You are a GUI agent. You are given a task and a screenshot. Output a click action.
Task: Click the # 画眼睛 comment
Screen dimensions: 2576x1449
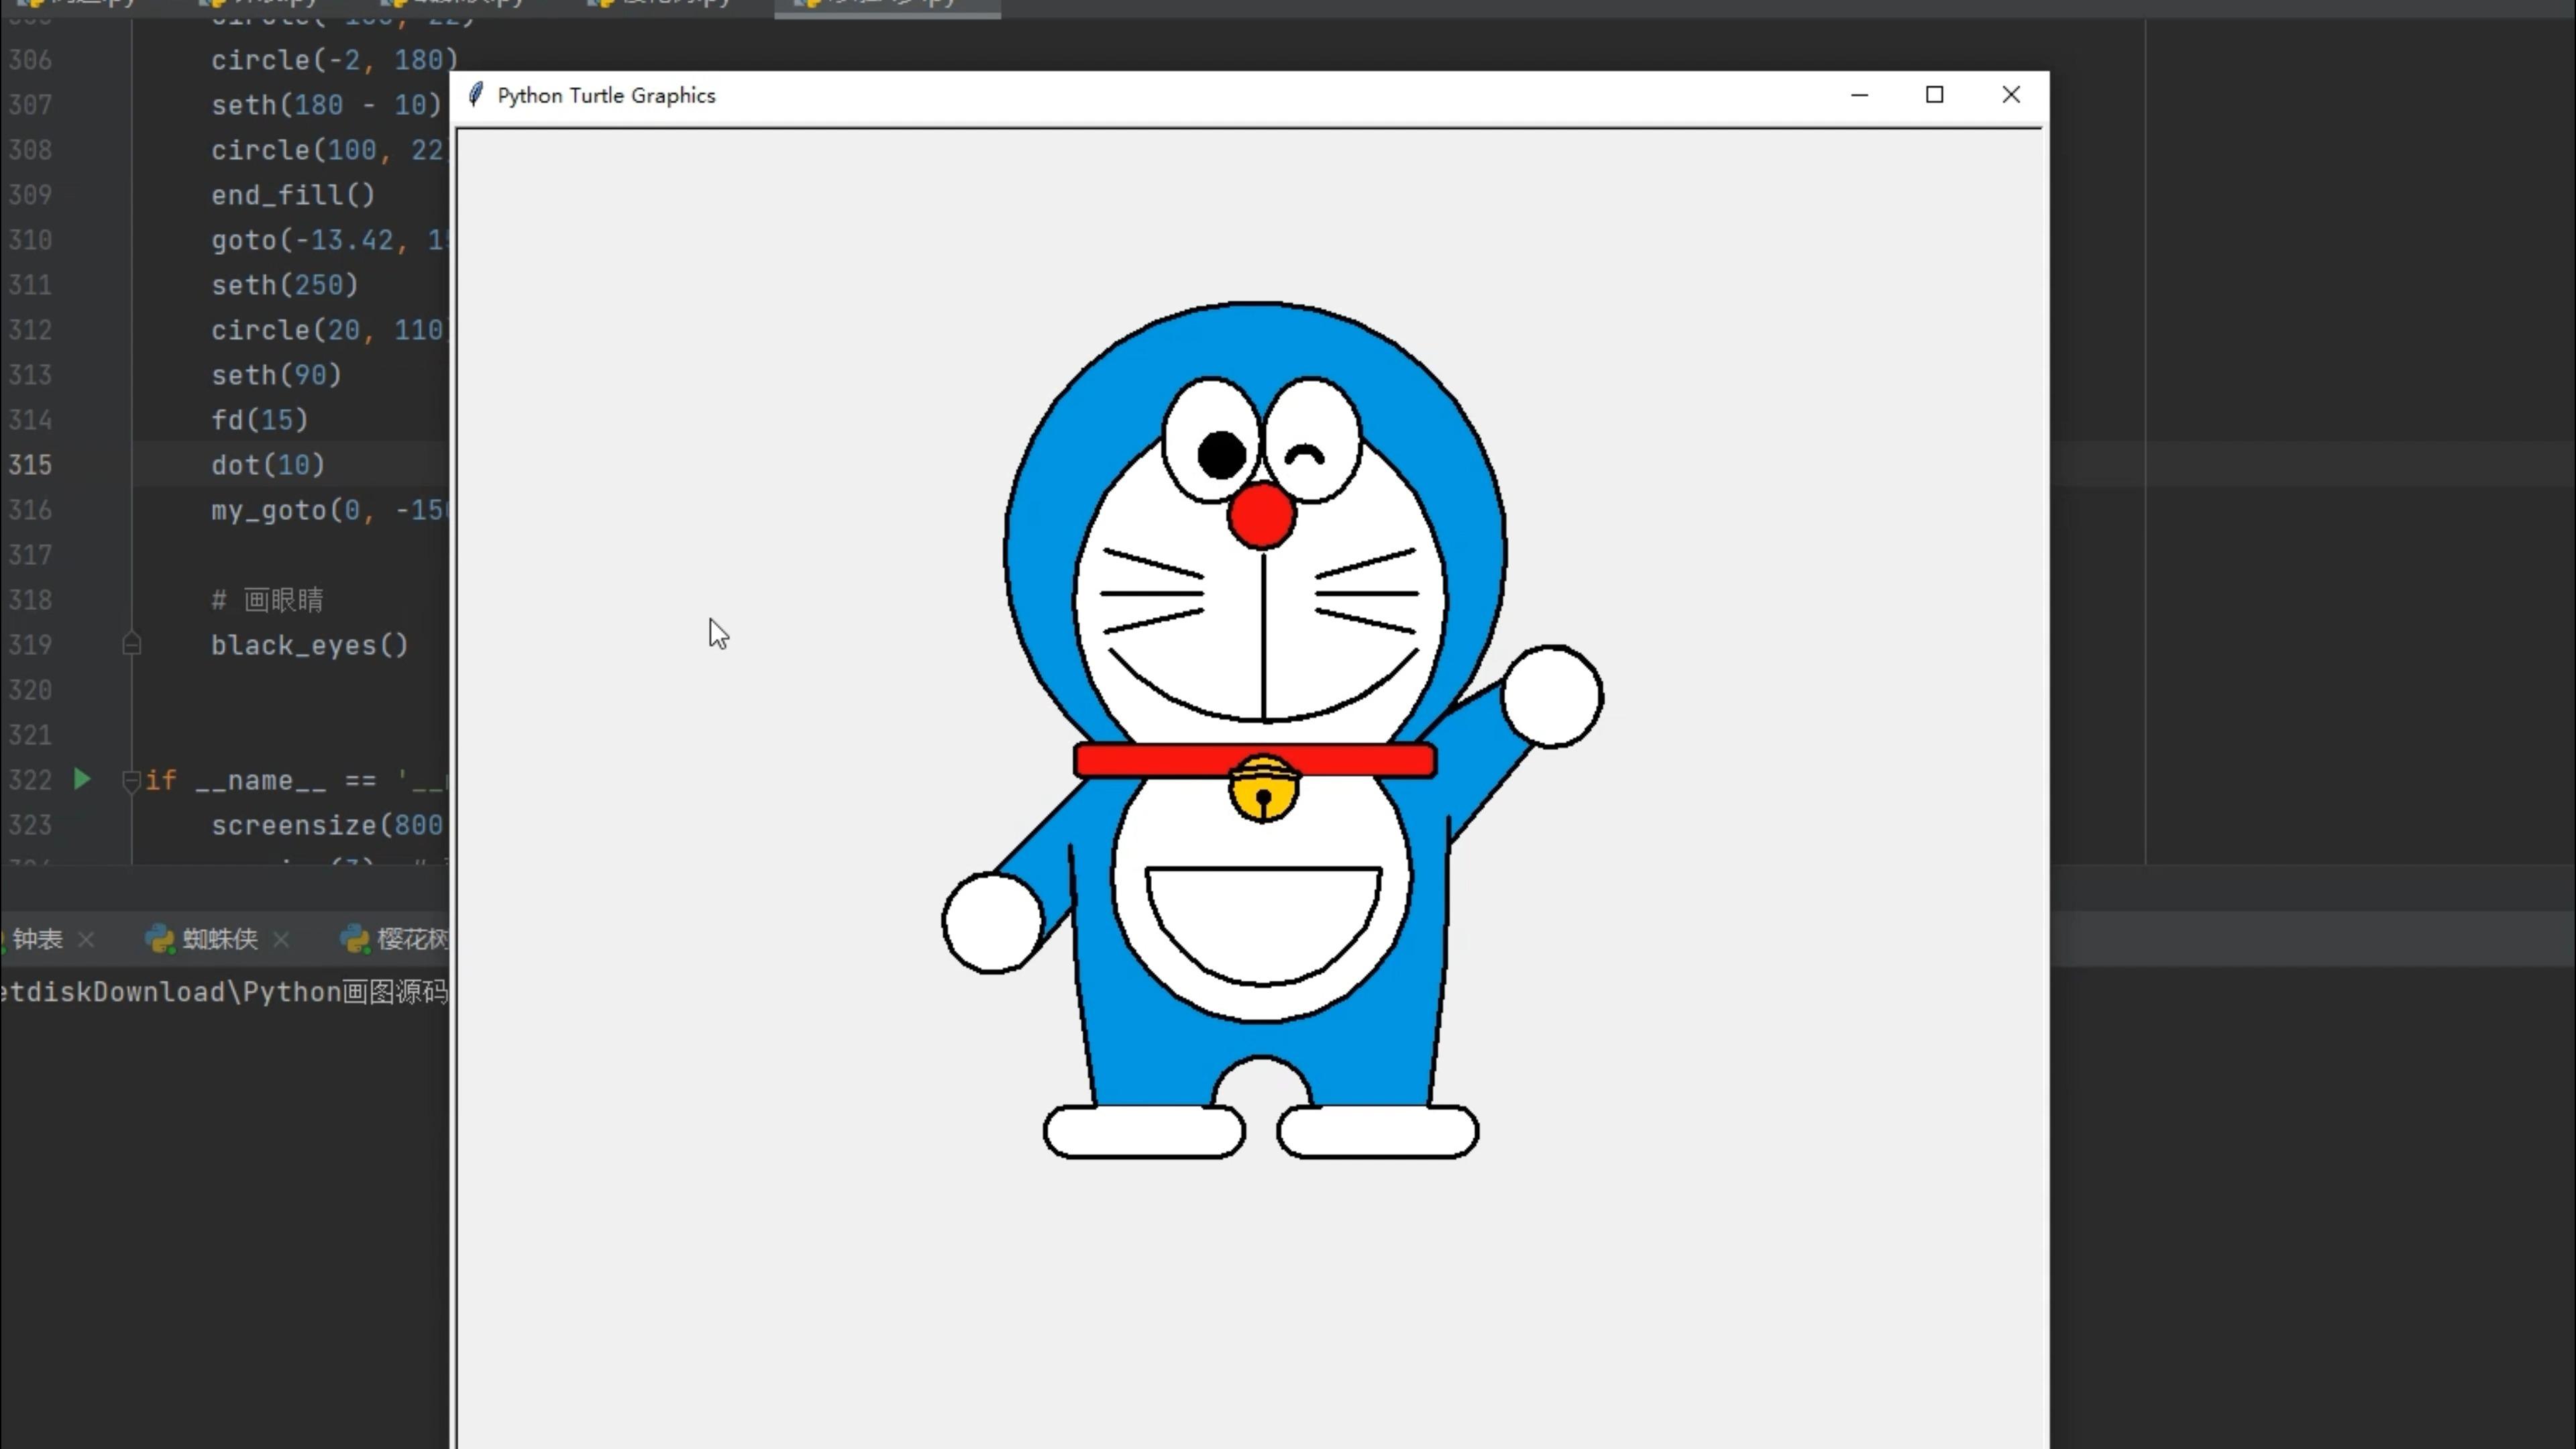(267, 600)
